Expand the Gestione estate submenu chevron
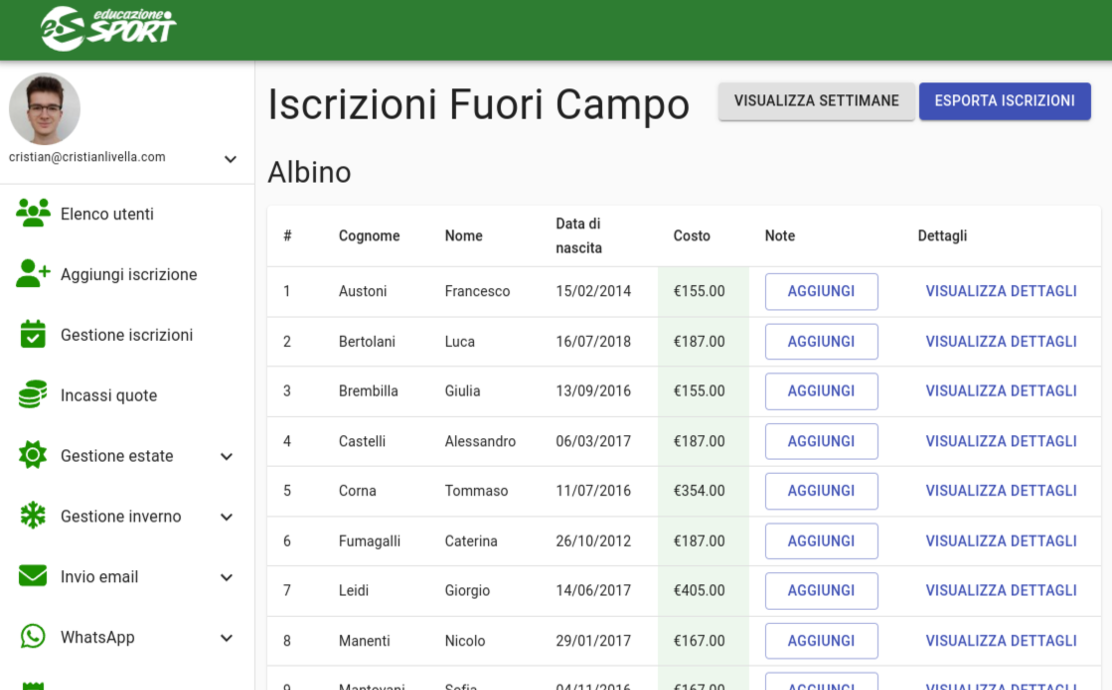The image size is (1112, 690). click(227, 457)
